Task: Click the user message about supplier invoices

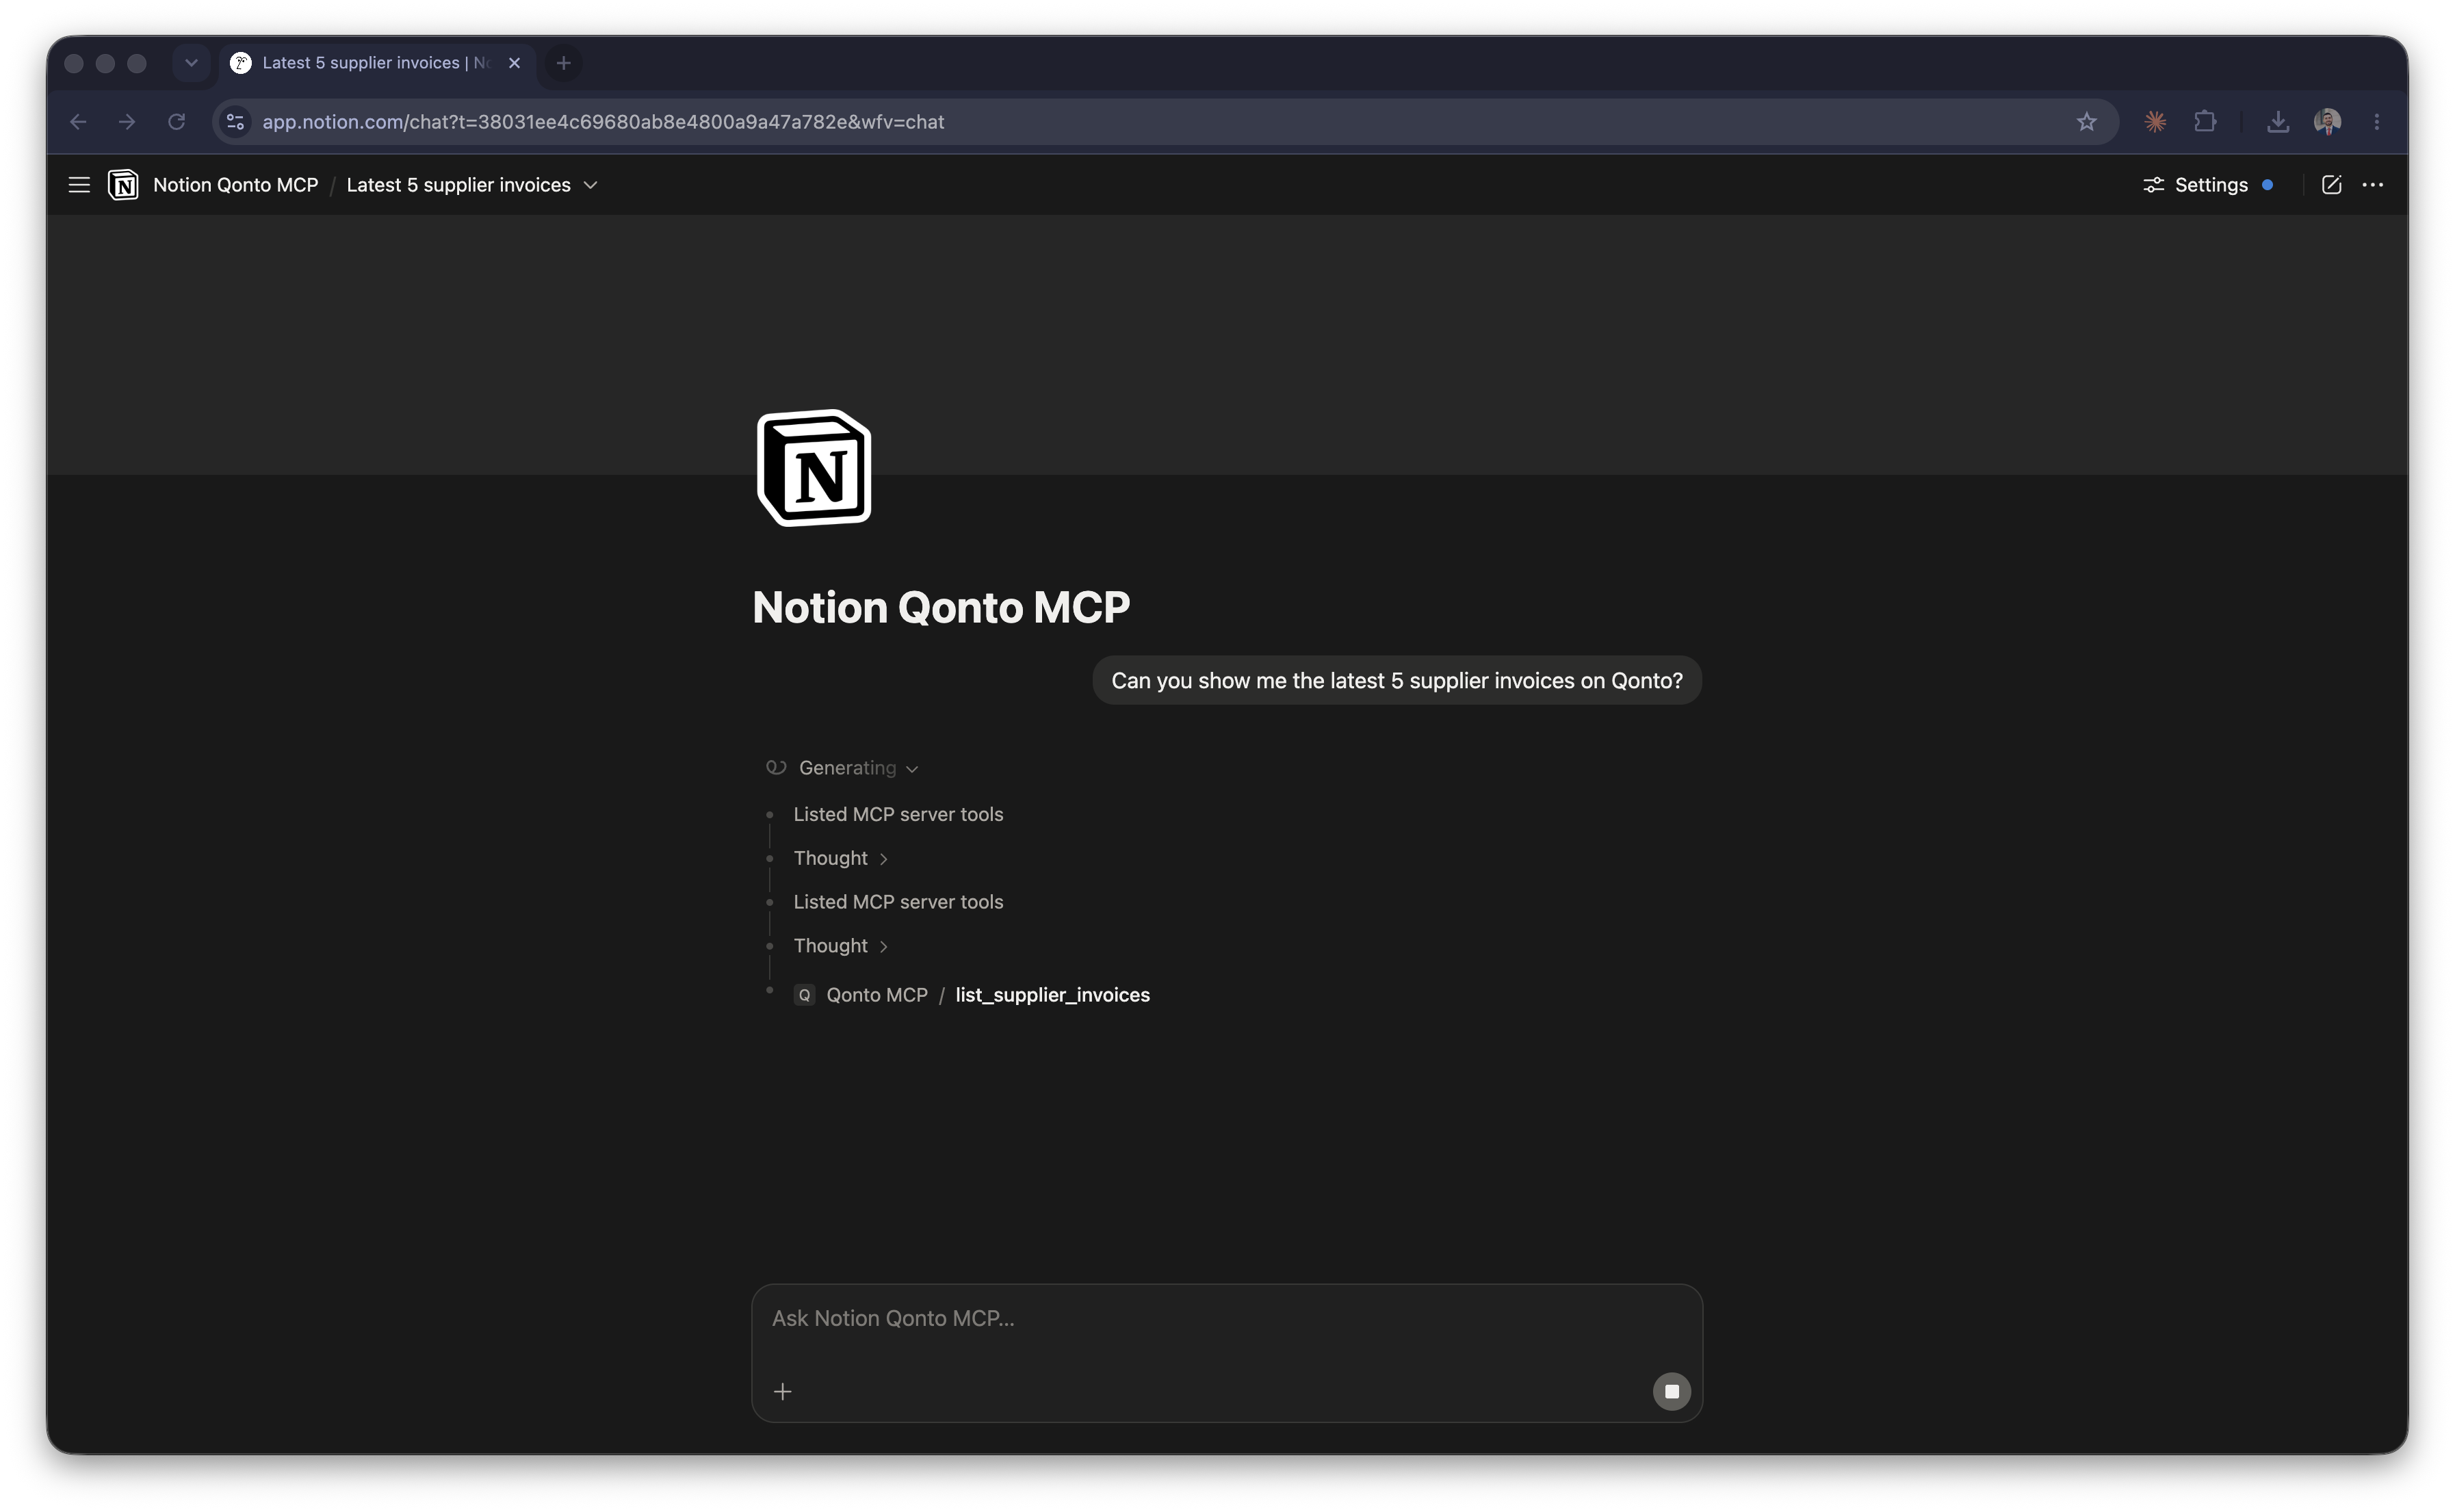Action: (1397, 680)
